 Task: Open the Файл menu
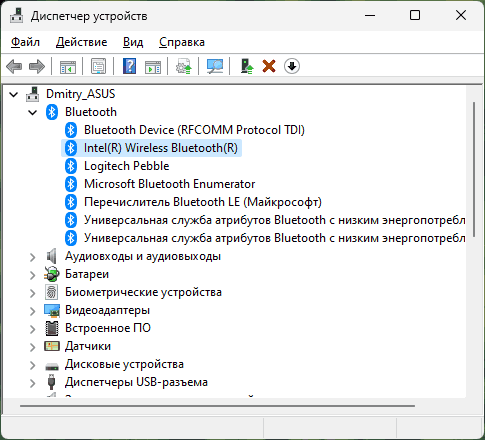[x=25, y=42]
